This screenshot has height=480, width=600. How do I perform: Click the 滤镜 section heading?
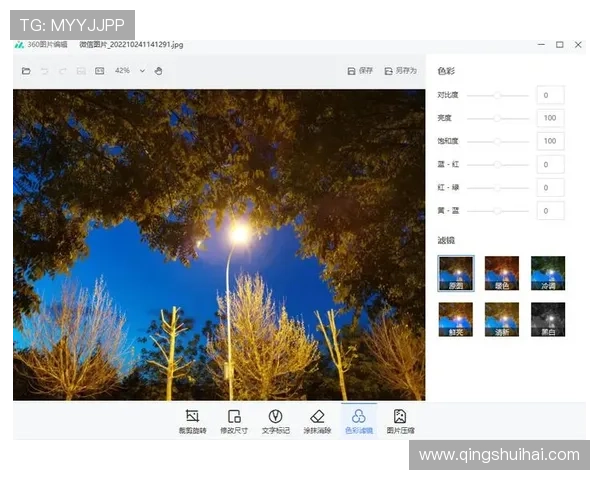coord(446,240)
